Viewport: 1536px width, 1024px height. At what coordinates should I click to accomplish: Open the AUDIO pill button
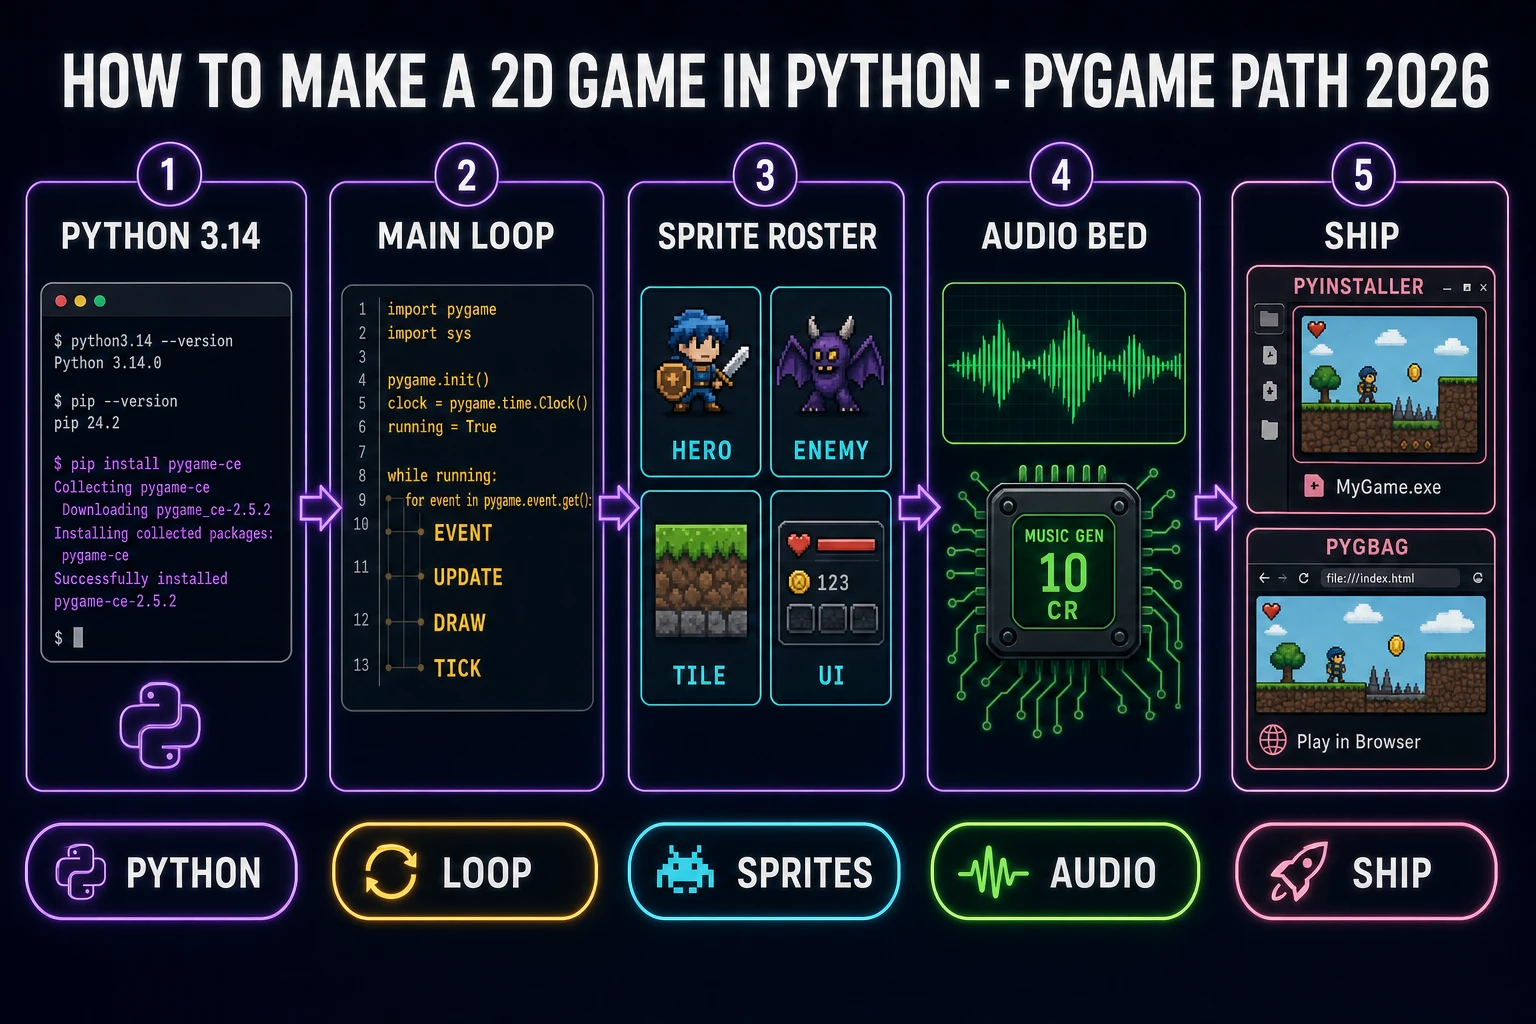[x=1065, y=872]
